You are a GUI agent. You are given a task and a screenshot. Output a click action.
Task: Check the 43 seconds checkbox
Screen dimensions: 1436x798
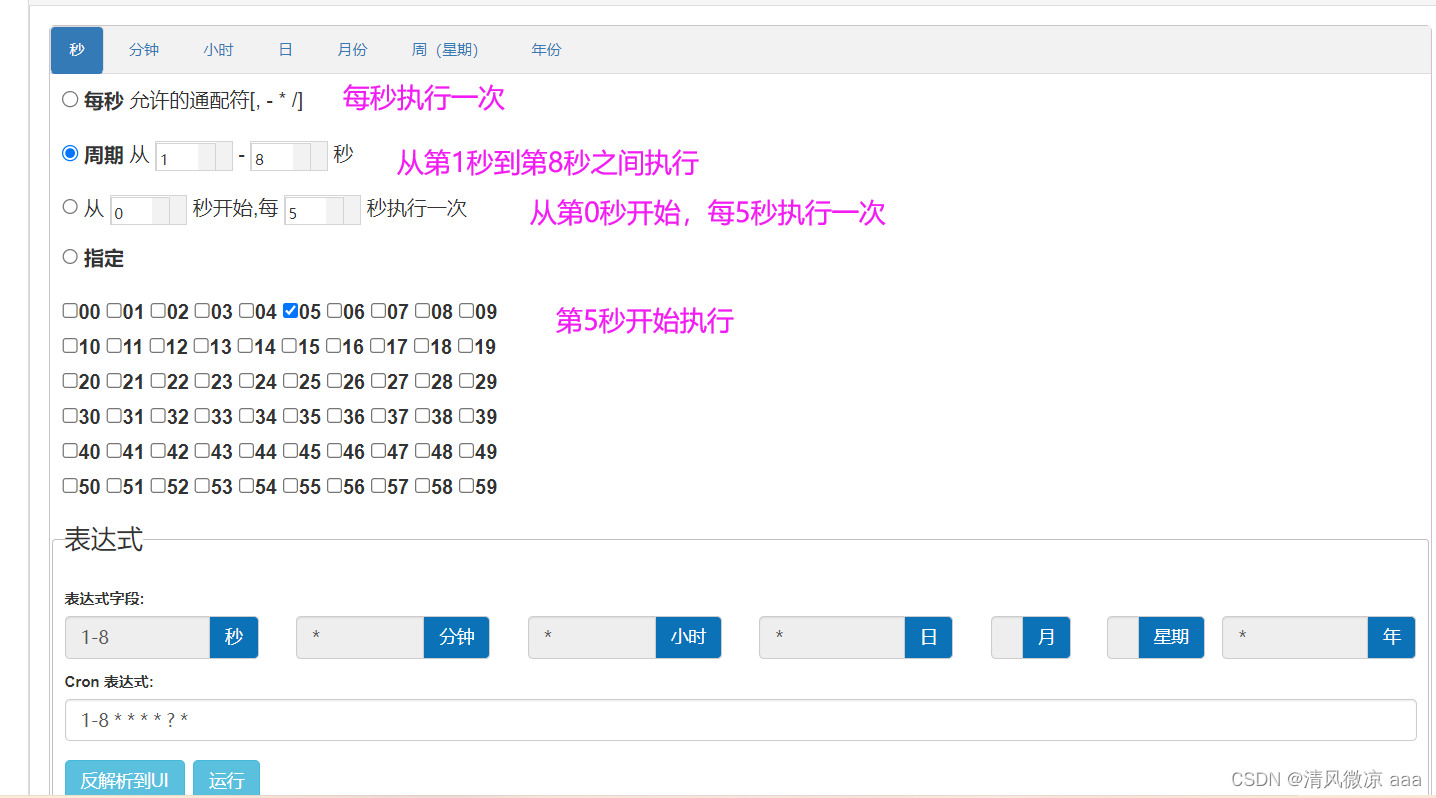[x=202, y=451]
